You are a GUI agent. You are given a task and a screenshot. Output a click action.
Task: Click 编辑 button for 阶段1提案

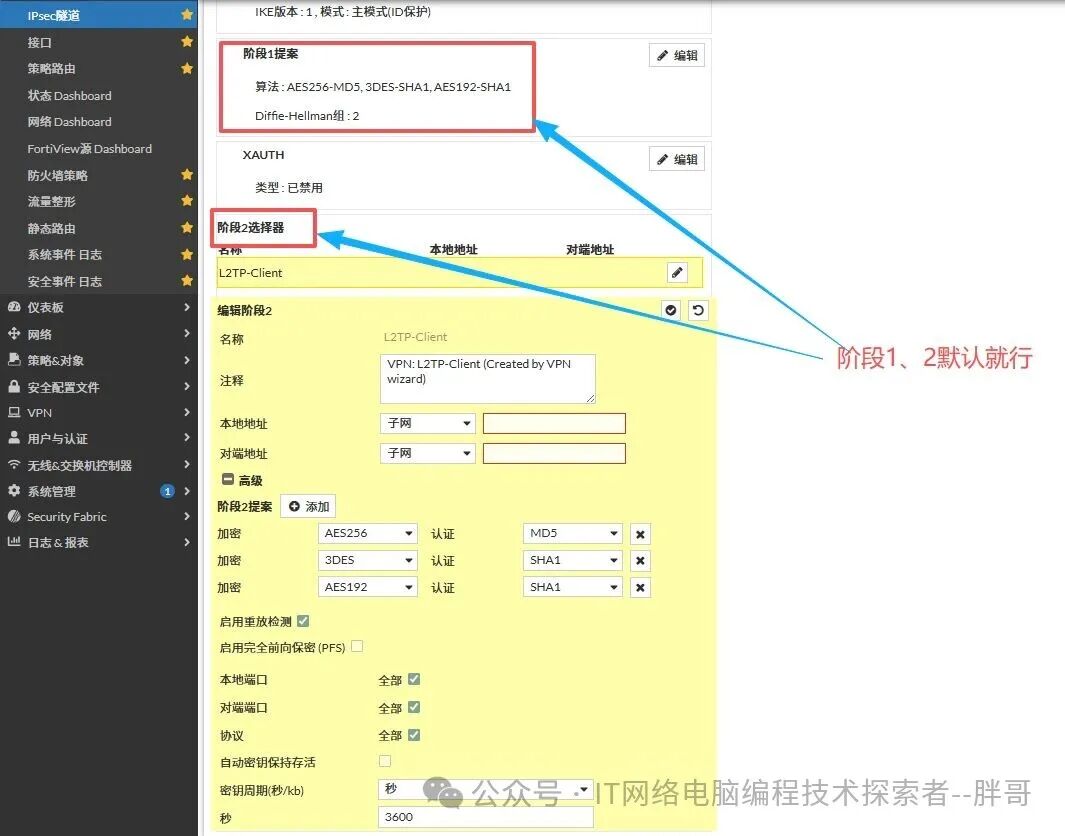click(x=676, y=55)
